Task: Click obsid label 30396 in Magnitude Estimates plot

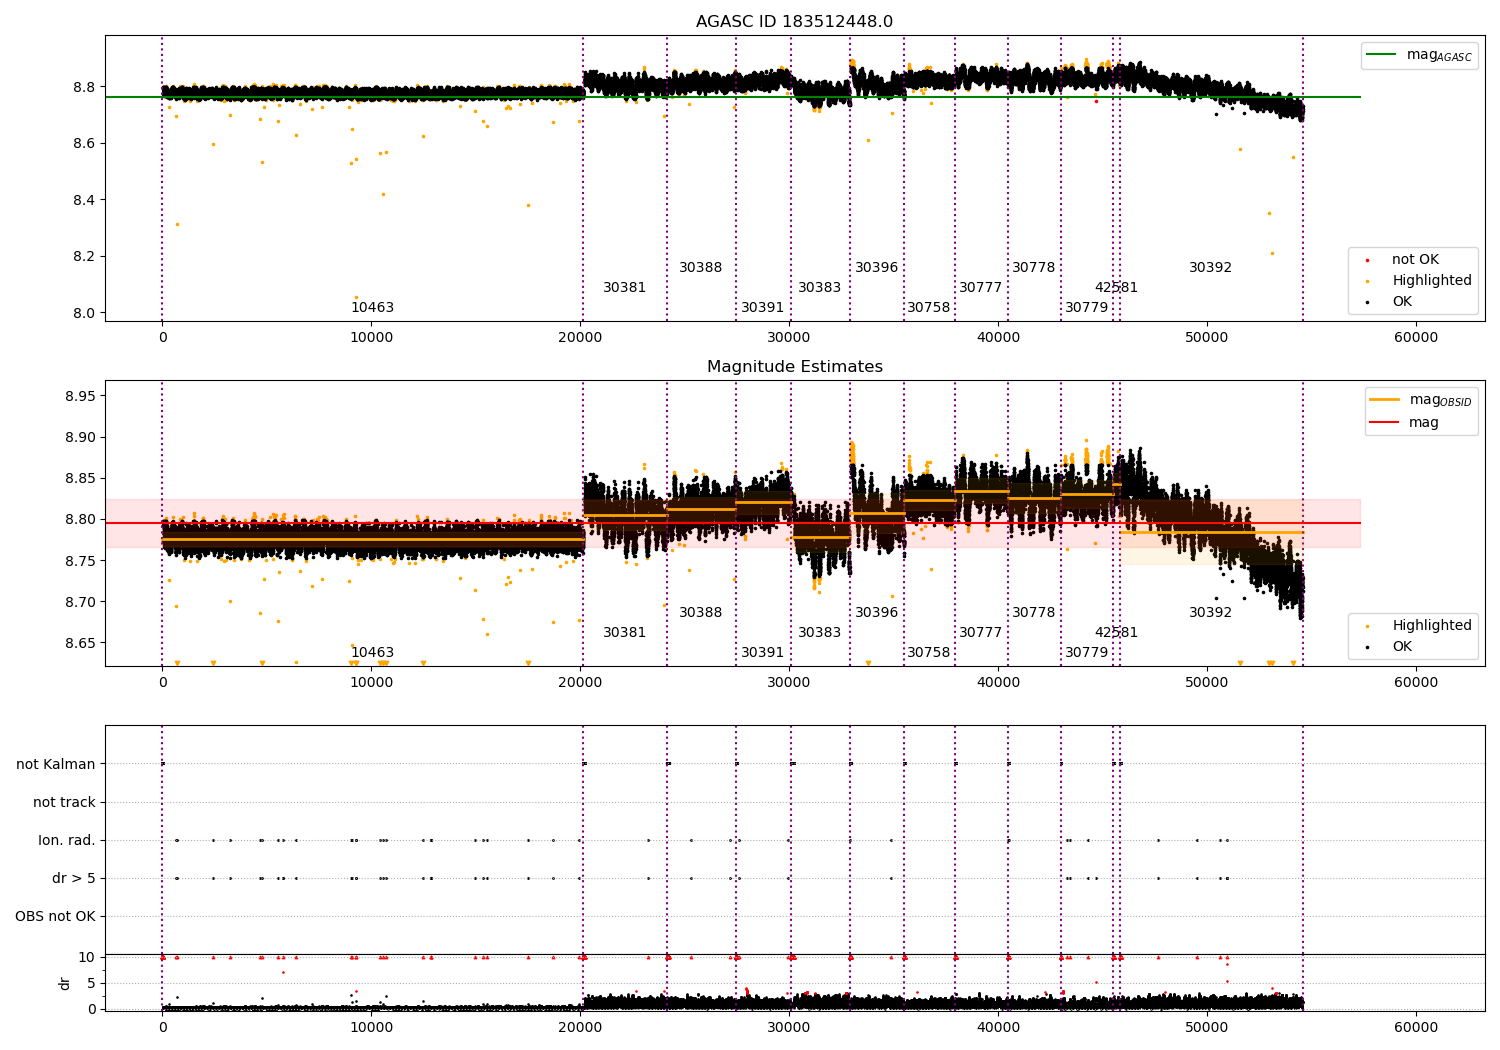Action: point(876,613)
